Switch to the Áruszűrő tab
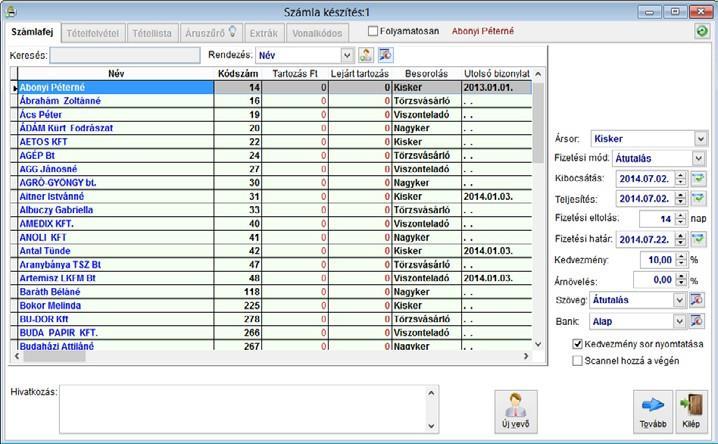The height and width of the screenshot is (444, 718). [x=211, y=33]
